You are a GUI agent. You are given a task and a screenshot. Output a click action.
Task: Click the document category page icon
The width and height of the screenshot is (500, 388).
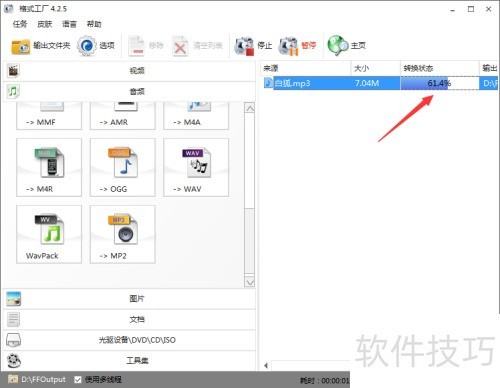pos(13,319)
